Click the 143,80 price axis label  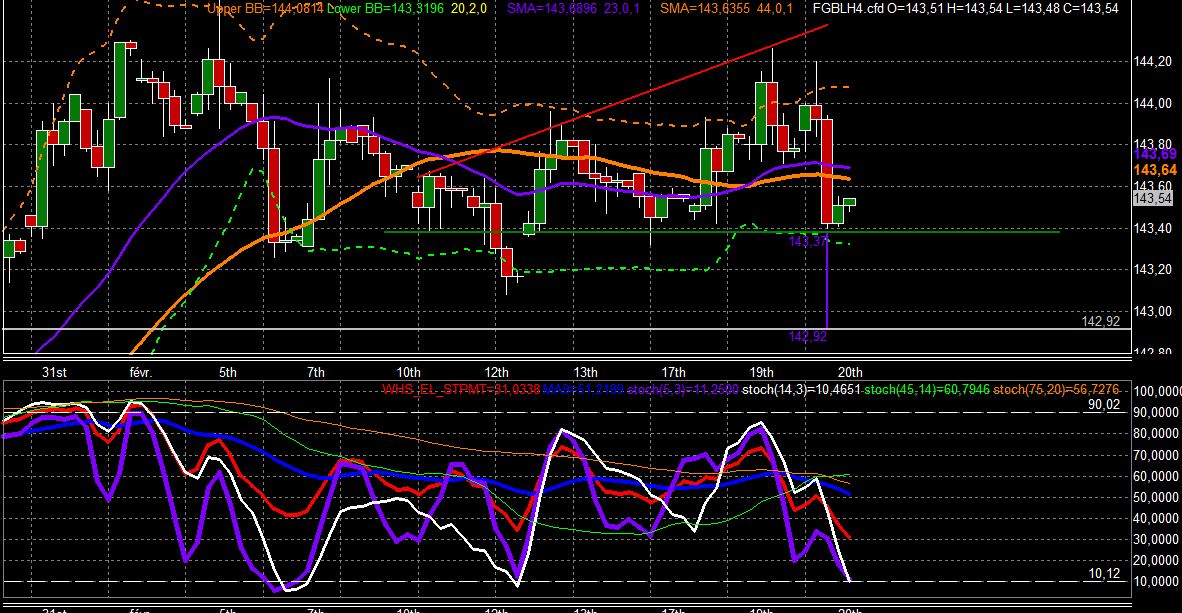coord(1153,145)
